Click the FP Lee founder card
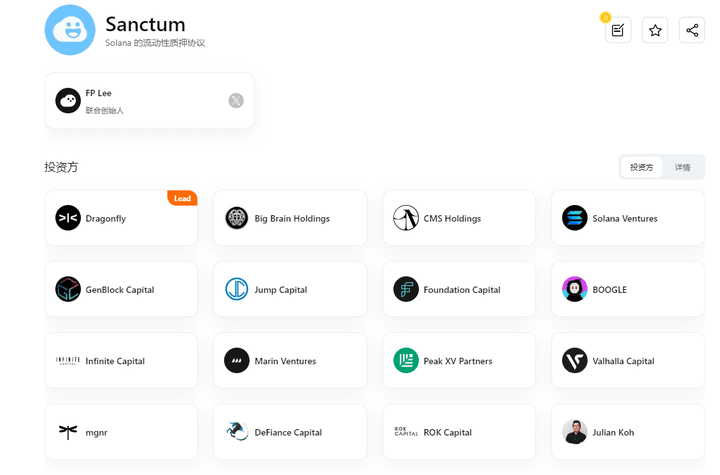The image size is (720, 475). click(149, 100)
